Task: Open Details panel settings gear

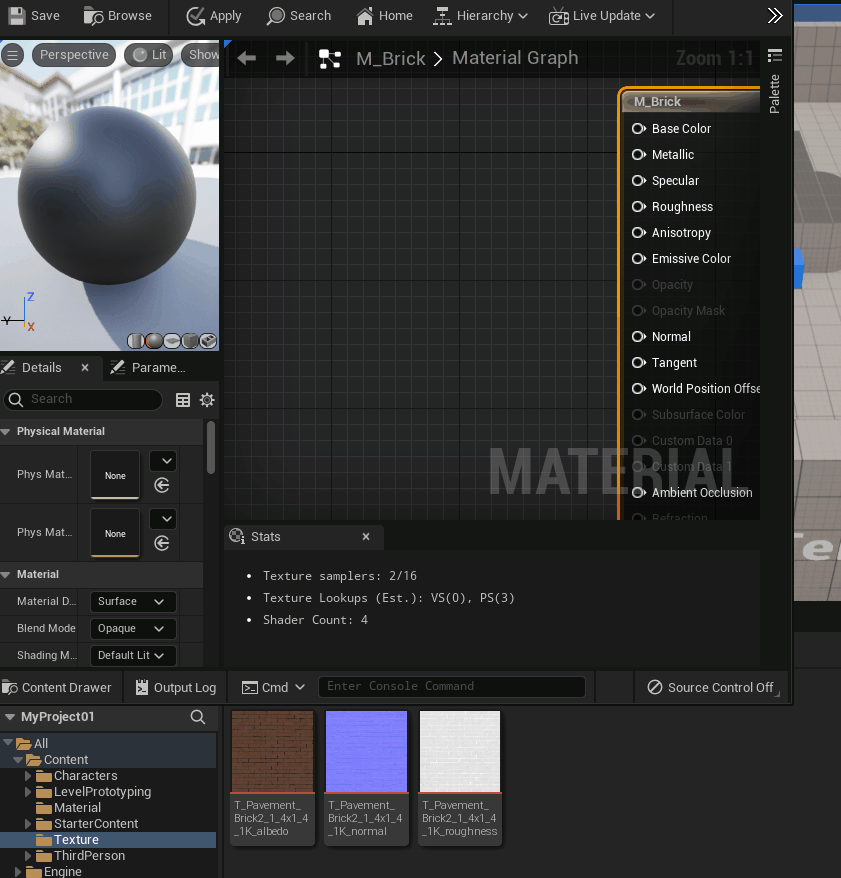Action: tap(207, 400)
